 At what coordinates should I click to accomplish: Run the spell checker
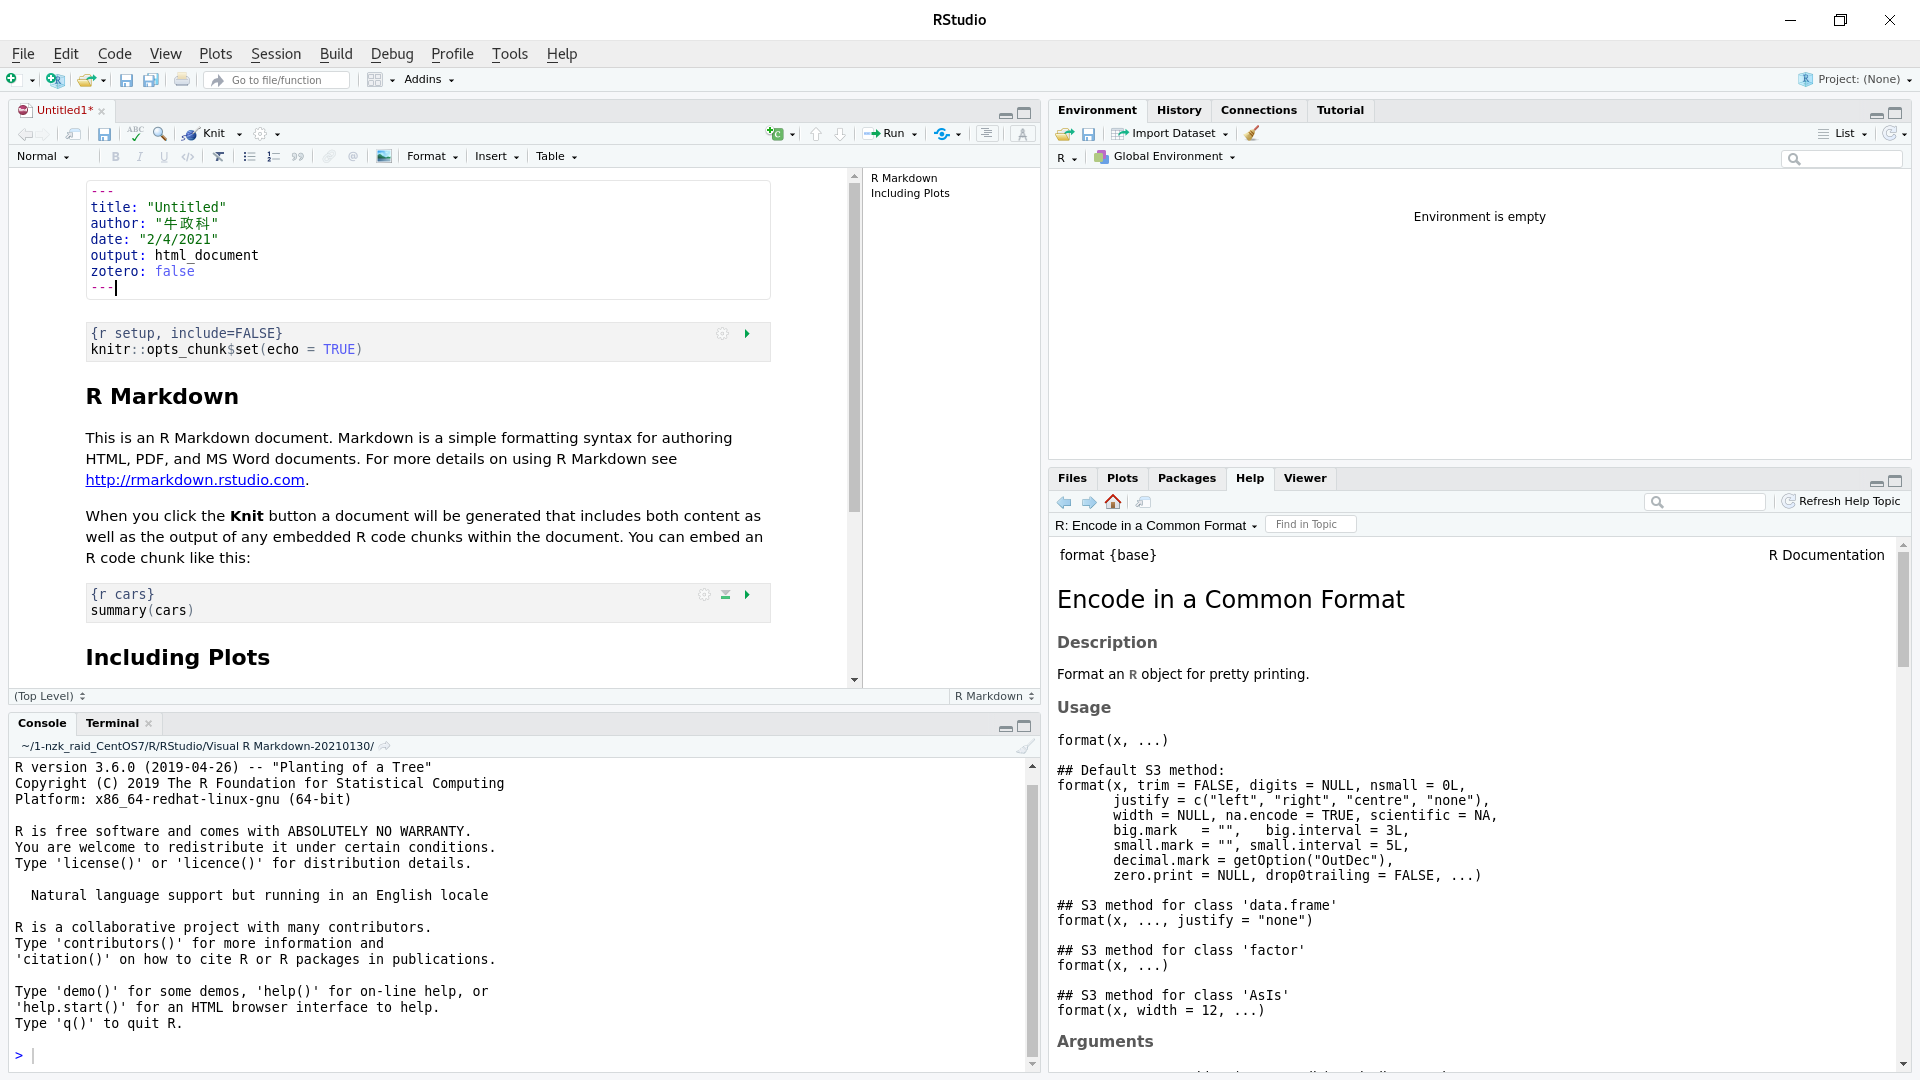[135, 133]
